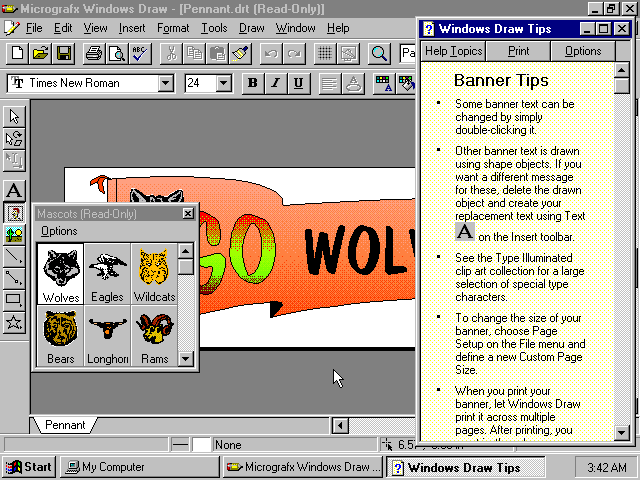Open a file with the Open folder icon
Image resolution: width=640 pixels, height=480 pixels.
point(40,53)
